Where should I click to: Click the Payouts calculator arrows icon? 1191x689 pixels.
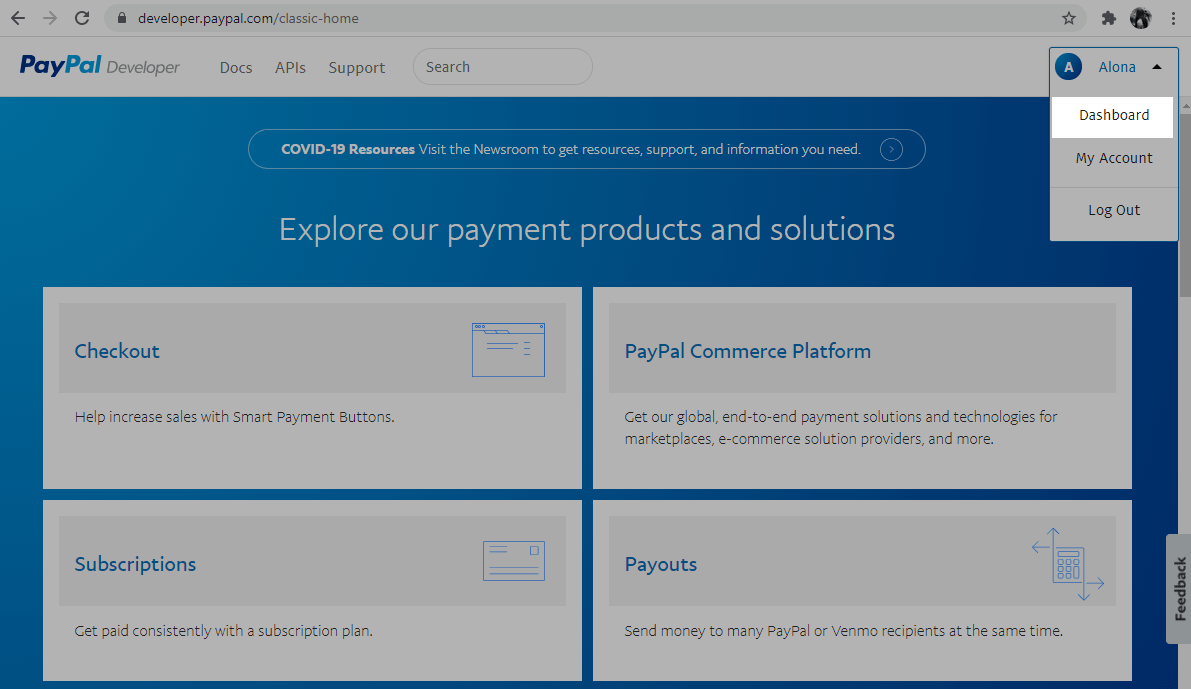pos(1067,564)
